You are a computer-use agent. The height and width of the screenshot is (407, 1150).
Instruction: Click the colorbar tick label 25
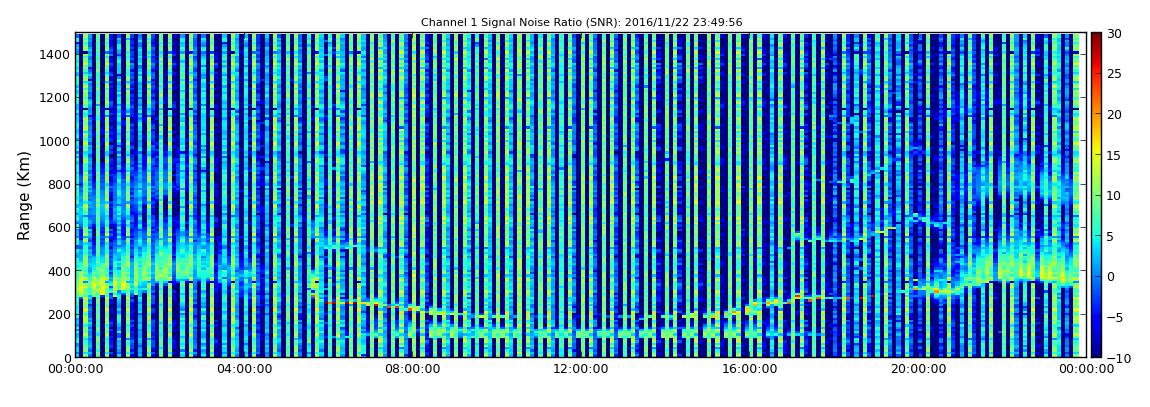coord(1114,74)
